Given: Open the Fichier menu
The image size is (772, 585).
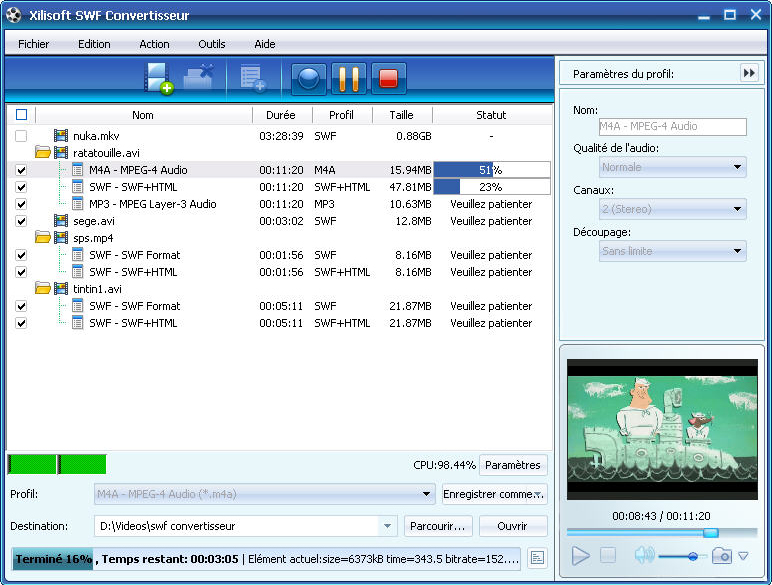Looking at the screenshot, I should pos(33,44).
